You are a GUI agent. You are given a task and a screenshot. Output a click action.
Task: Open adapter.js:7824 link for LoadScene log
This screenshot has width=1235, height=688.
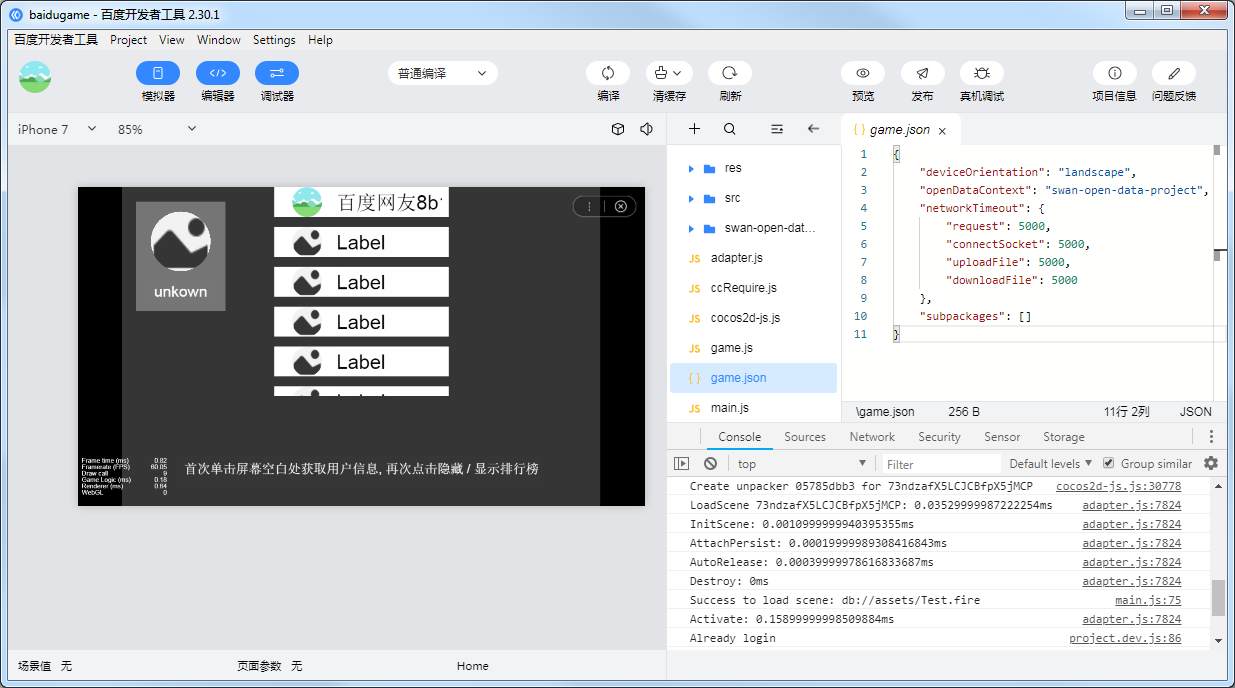point(1131,505)
